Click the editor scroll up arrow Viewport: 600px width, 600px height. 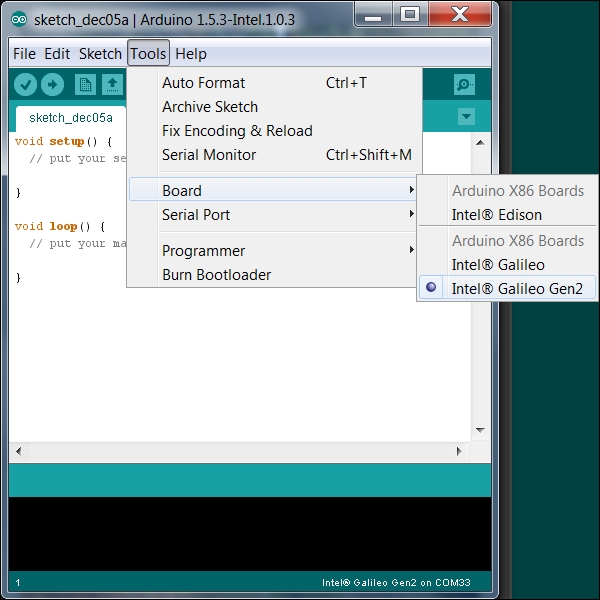(480, 143)
